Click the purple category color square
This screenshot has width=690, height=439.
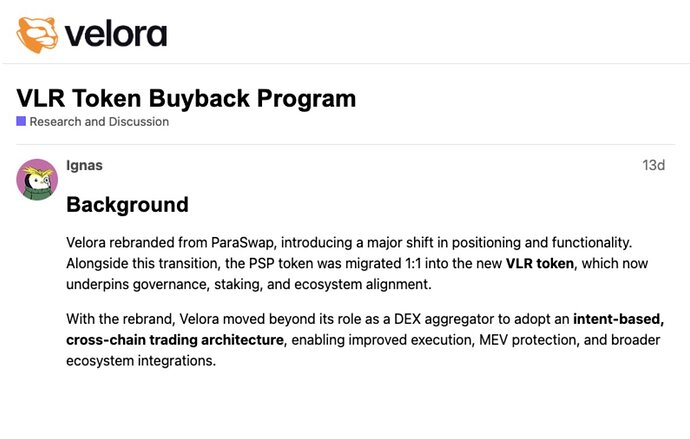tap(21, 122)
